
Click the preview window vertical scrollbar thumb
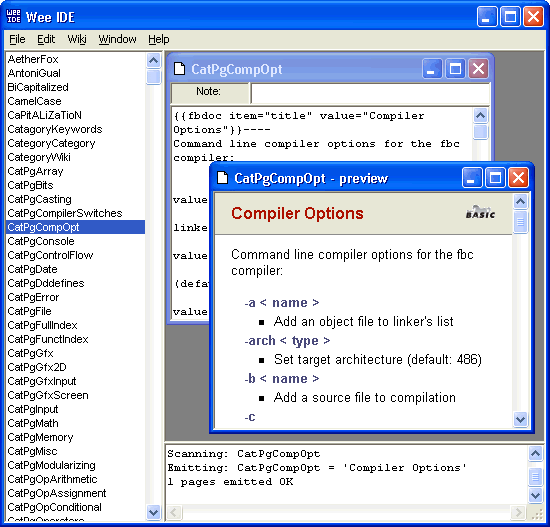(x=520, y=222)
